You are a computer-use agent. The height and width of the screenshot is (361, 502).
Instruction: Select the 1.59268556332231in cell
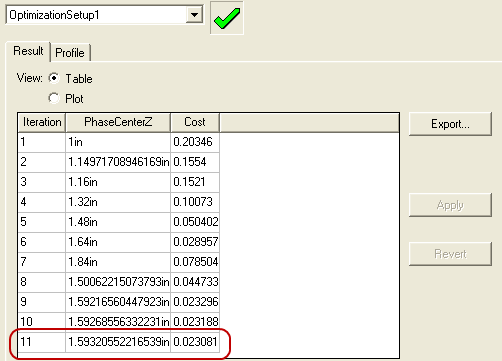point(118,322)
